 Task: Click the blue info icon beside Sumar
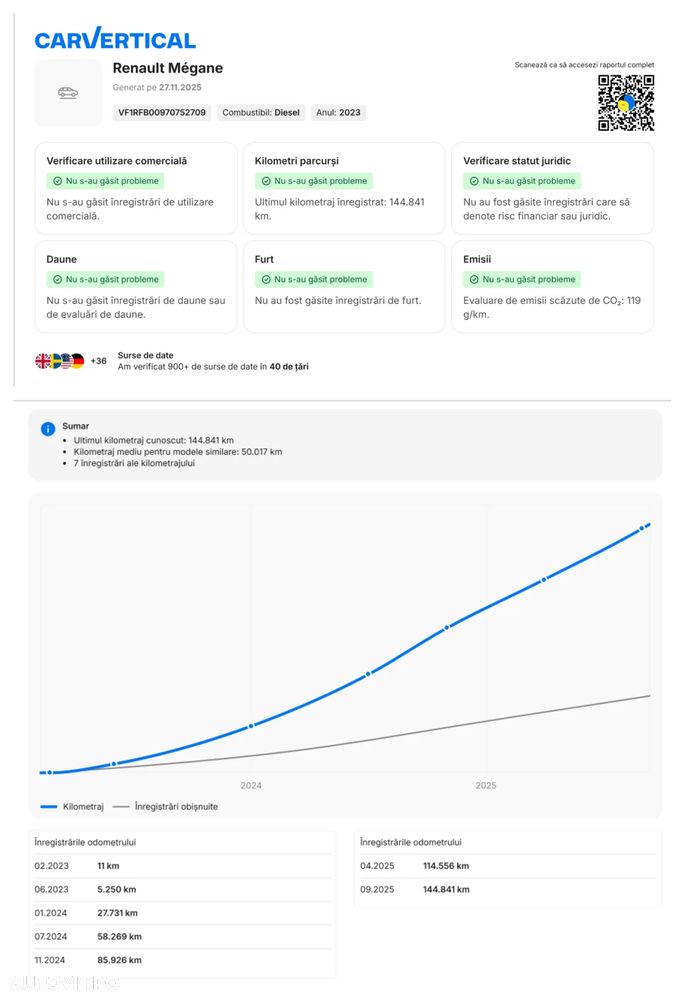tap(47, 429)
